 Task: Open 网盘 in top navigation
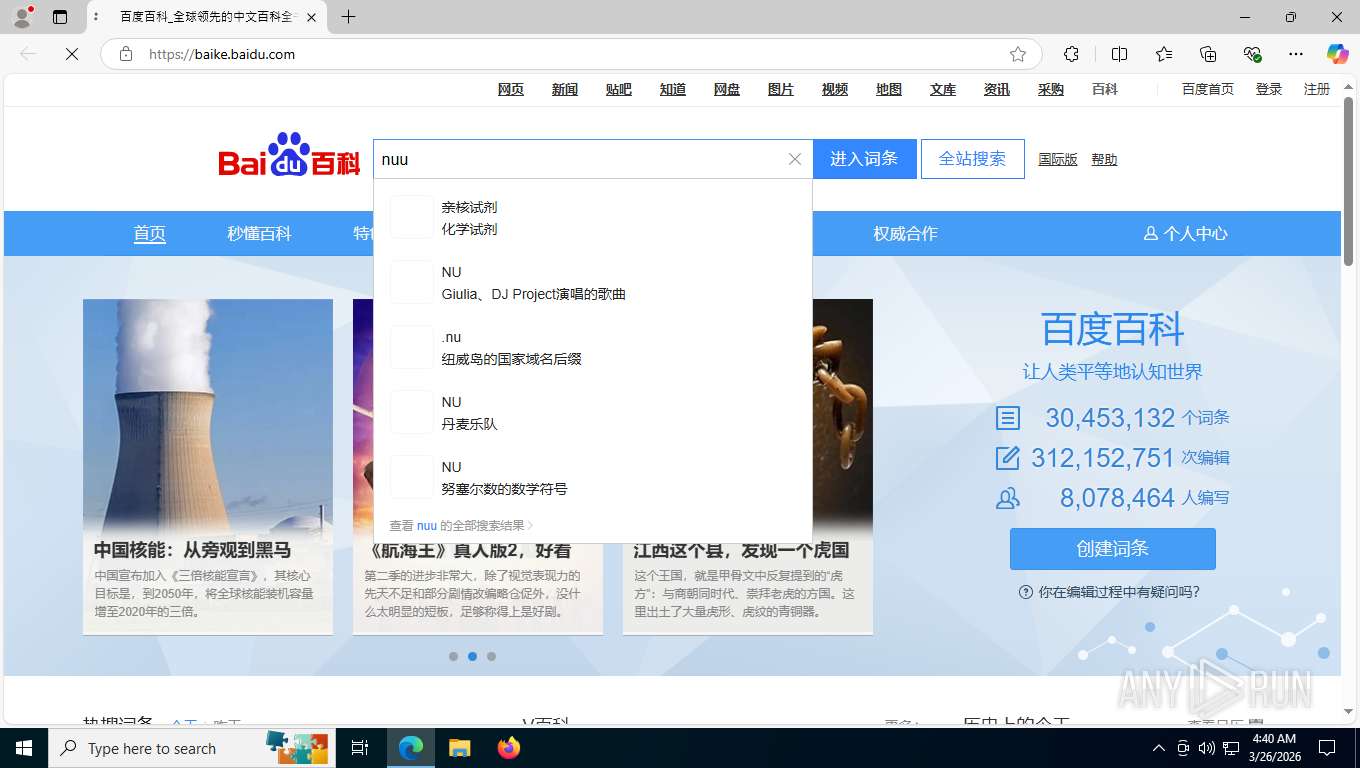point(727,89)
